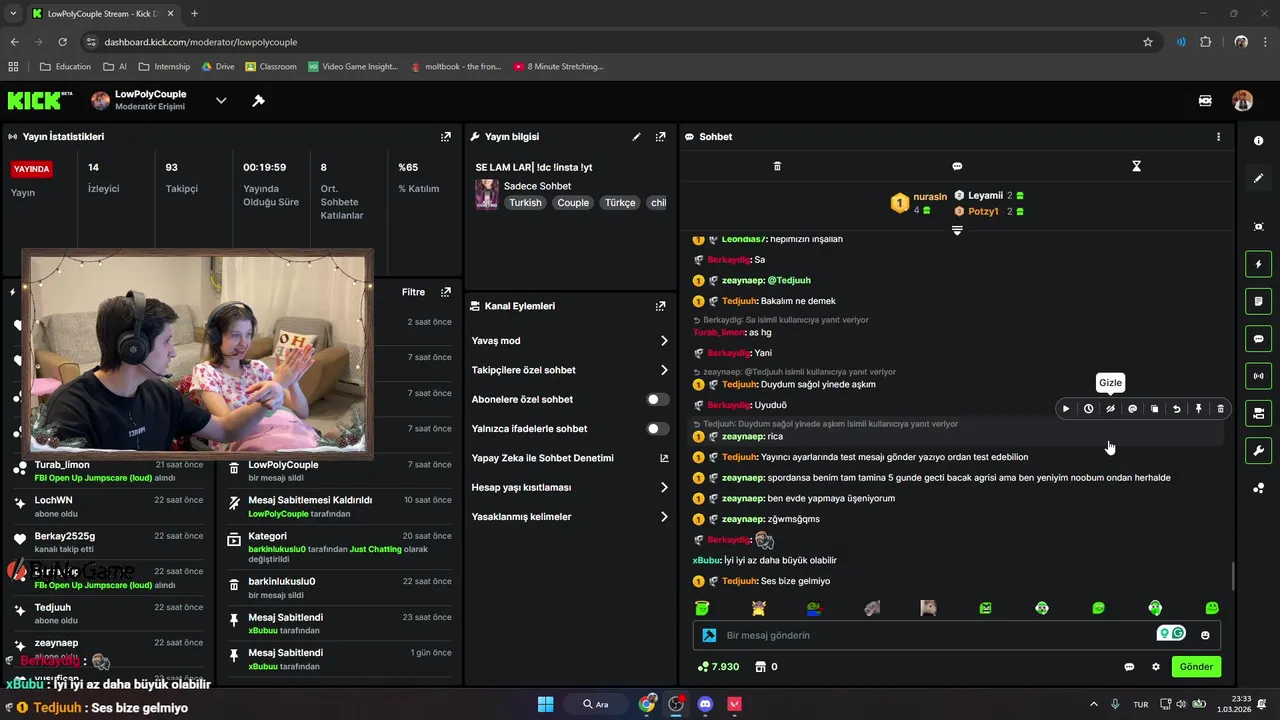Open the Classroom bookmark

click(x=271, y=67)
